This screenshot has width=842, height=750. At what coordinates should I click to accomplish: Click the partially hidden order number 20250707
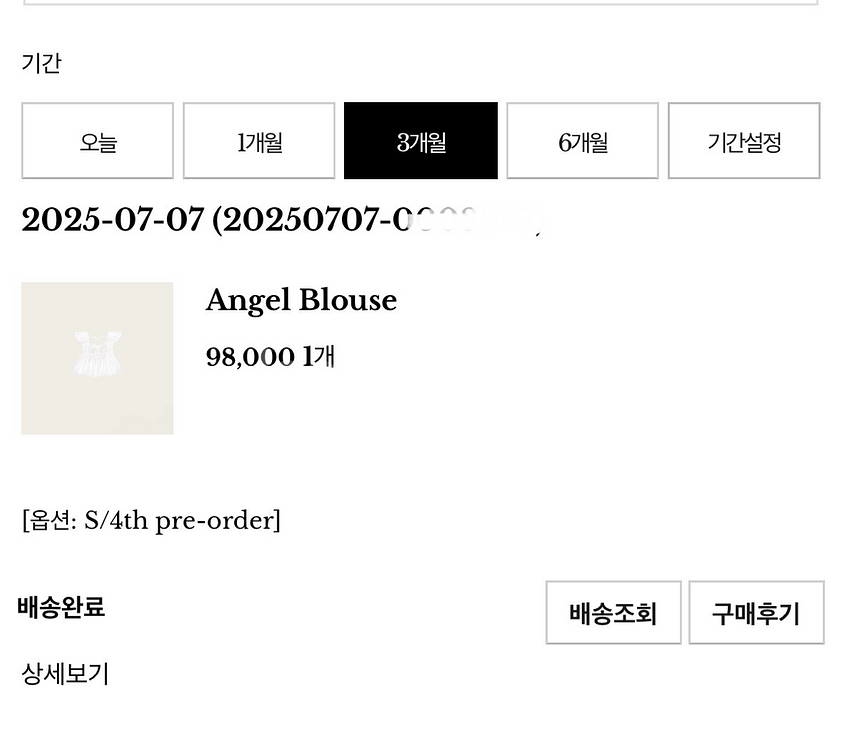pyautogui.click(x=378, y=220)
